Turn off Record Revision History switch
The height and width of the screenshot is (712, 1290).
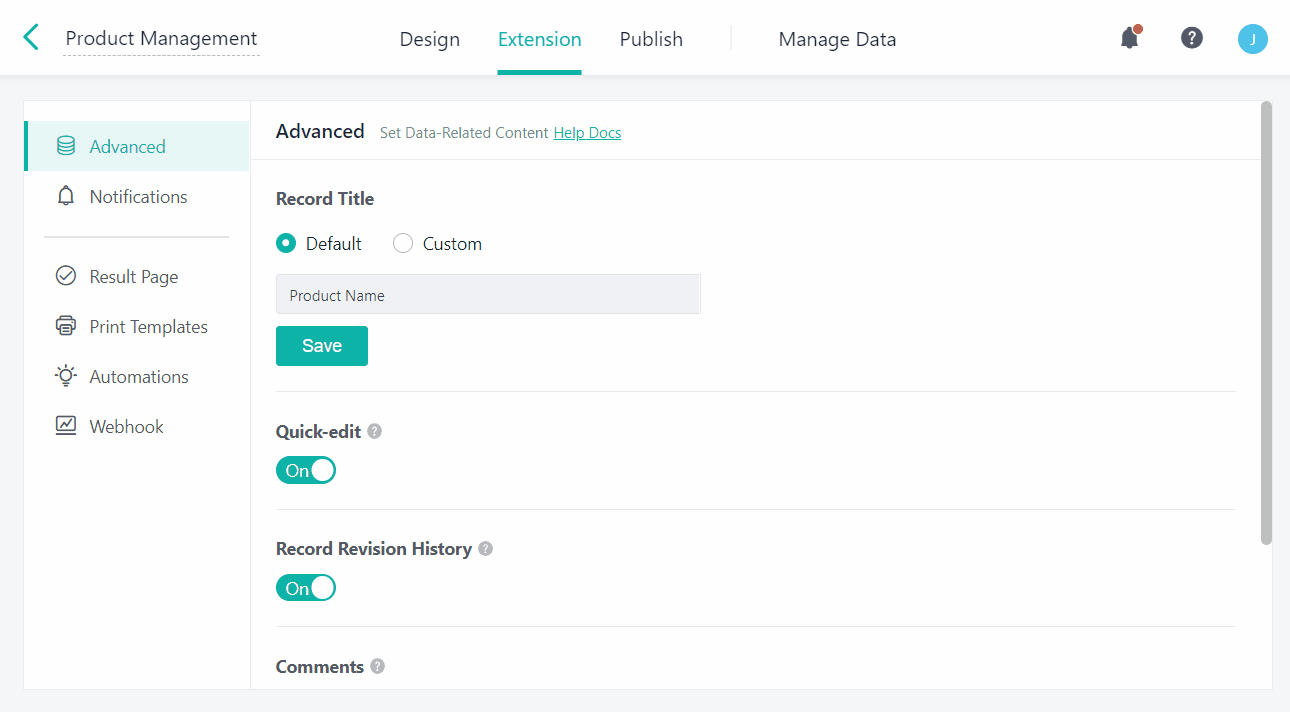(306, 588)
